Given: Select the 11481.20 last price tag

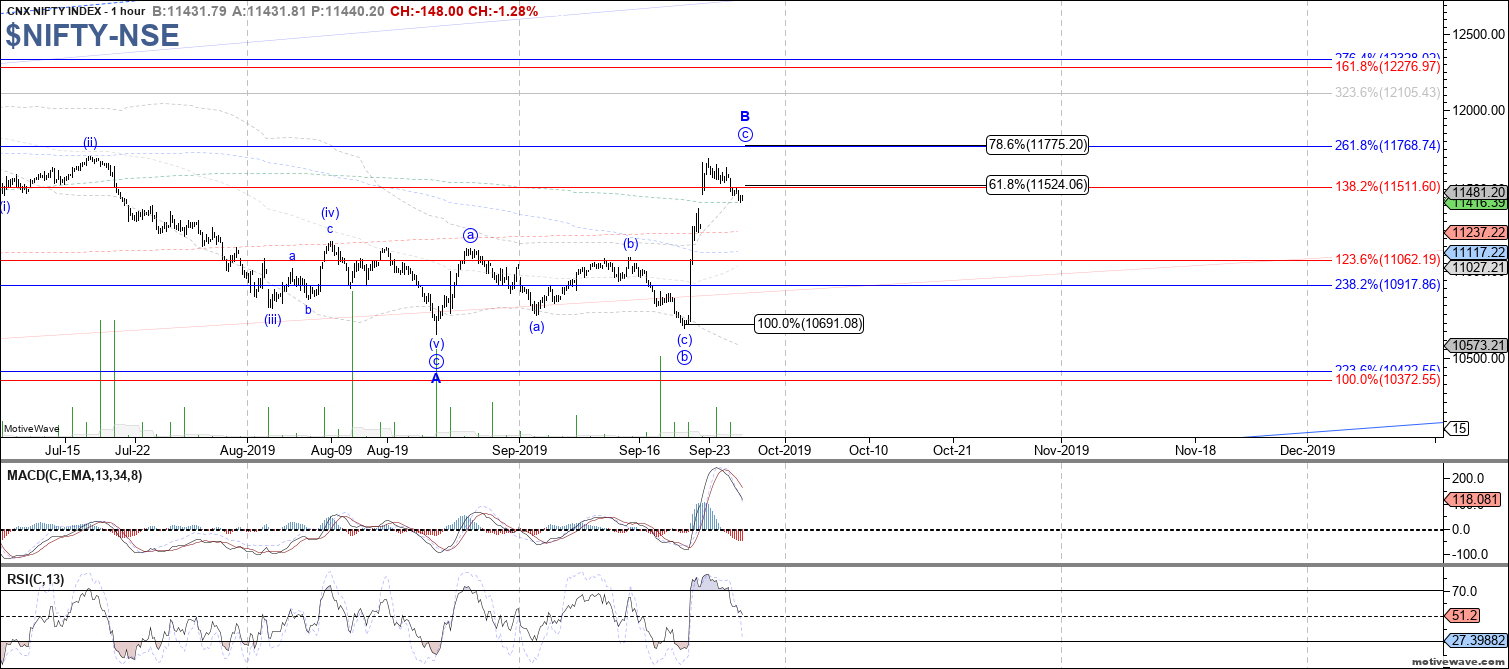Looking at the screenshot, I should pos(1478,192).
